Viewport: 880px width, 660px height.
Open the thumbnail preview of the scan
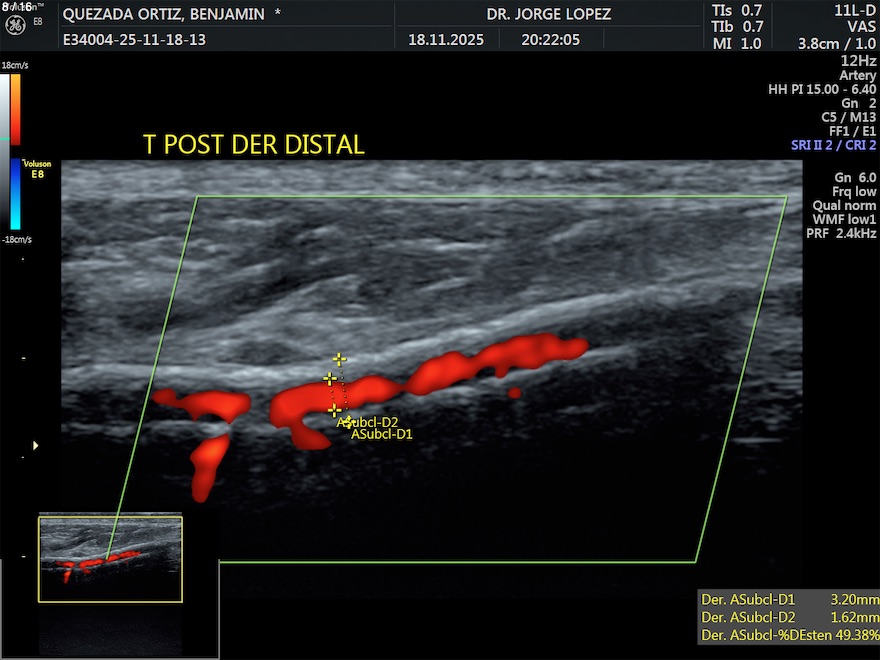(110, 559)
